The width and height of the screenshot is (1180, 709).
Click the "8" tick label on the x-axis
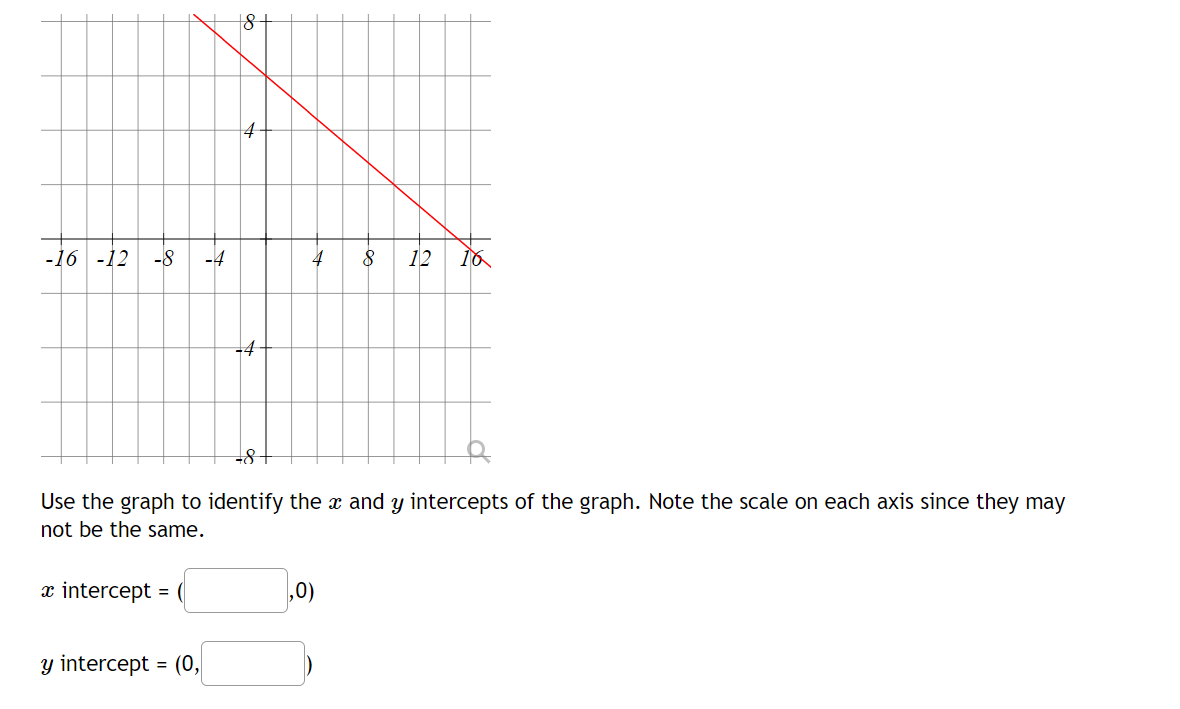[367, 259]
